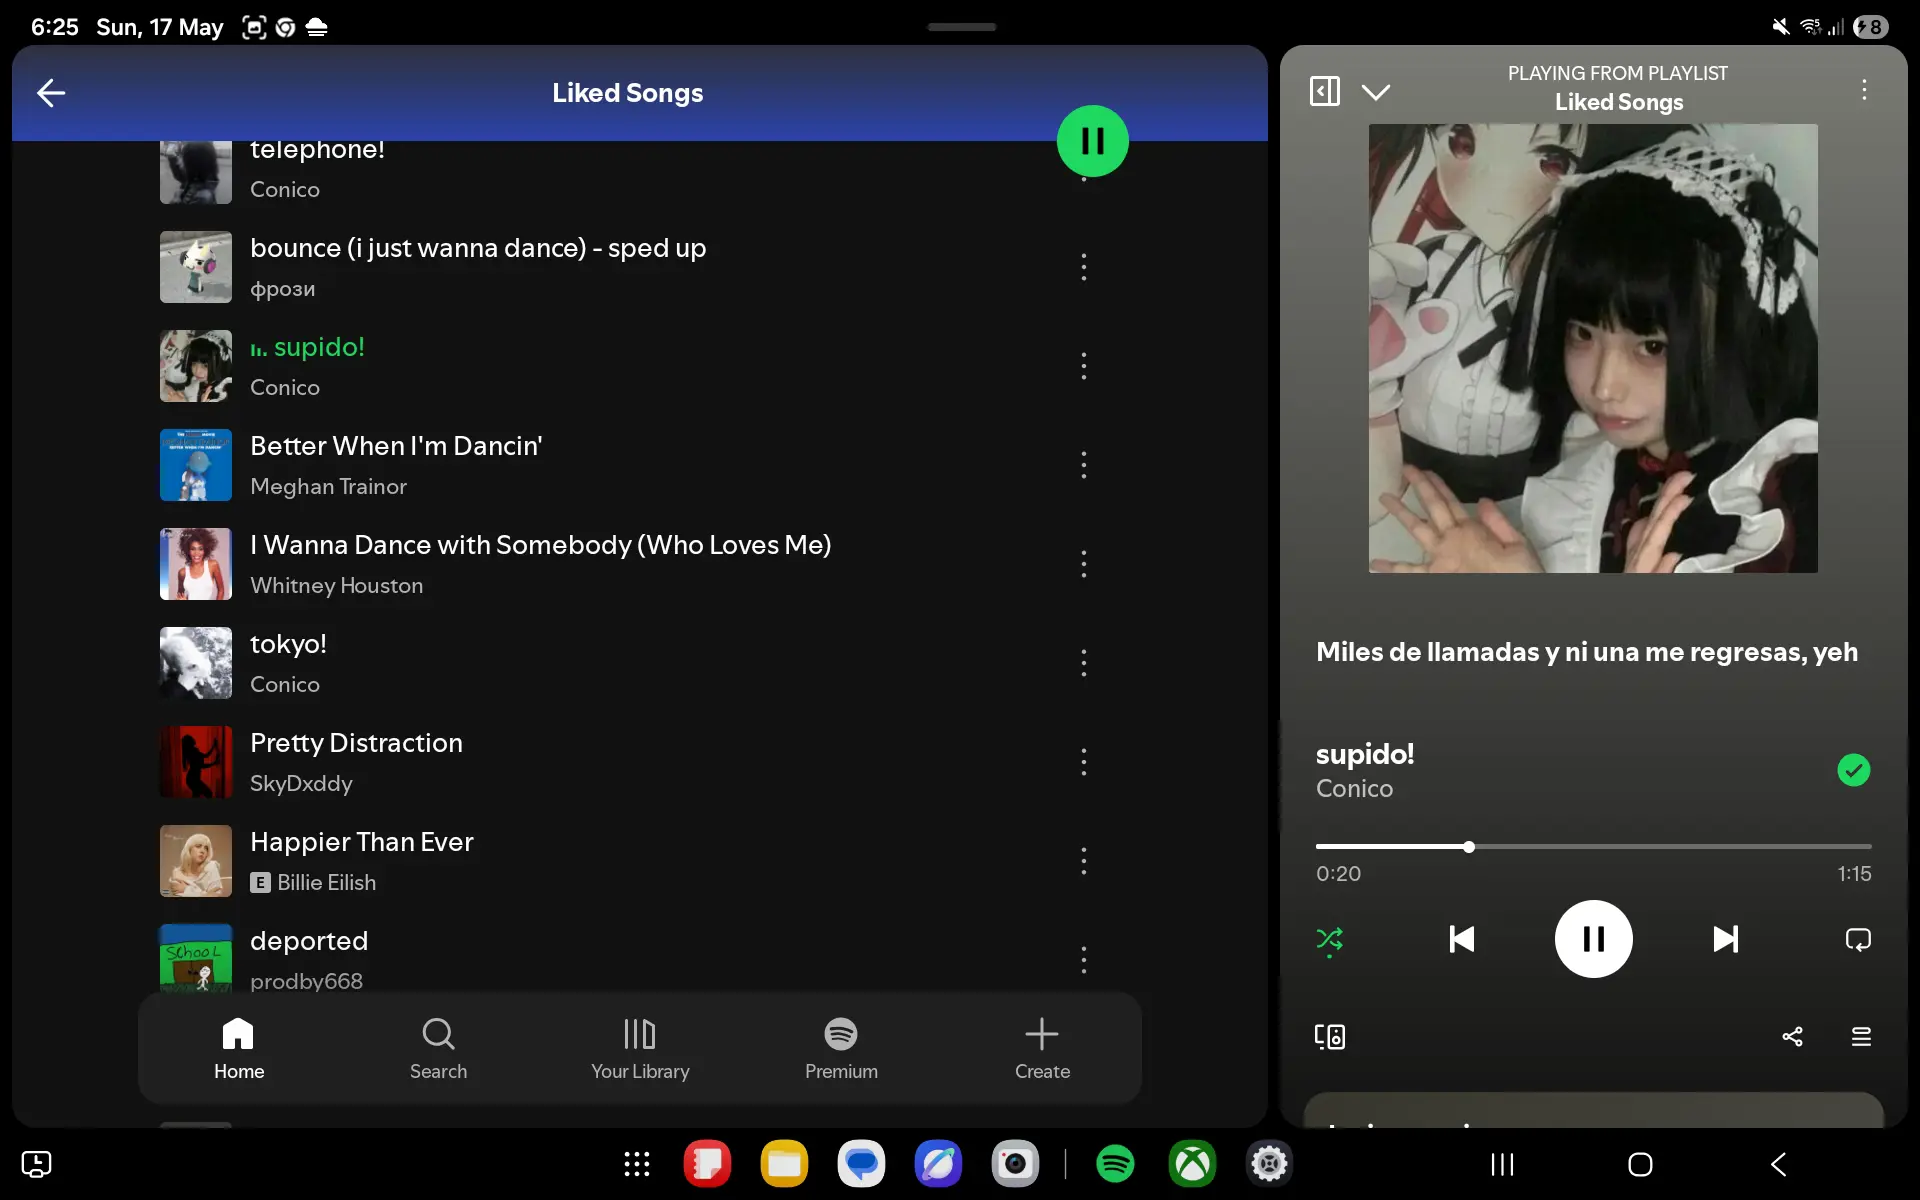Open the connect to device menu
Viewport: 1920px width, 1200px height.
coord(1330,1036)
